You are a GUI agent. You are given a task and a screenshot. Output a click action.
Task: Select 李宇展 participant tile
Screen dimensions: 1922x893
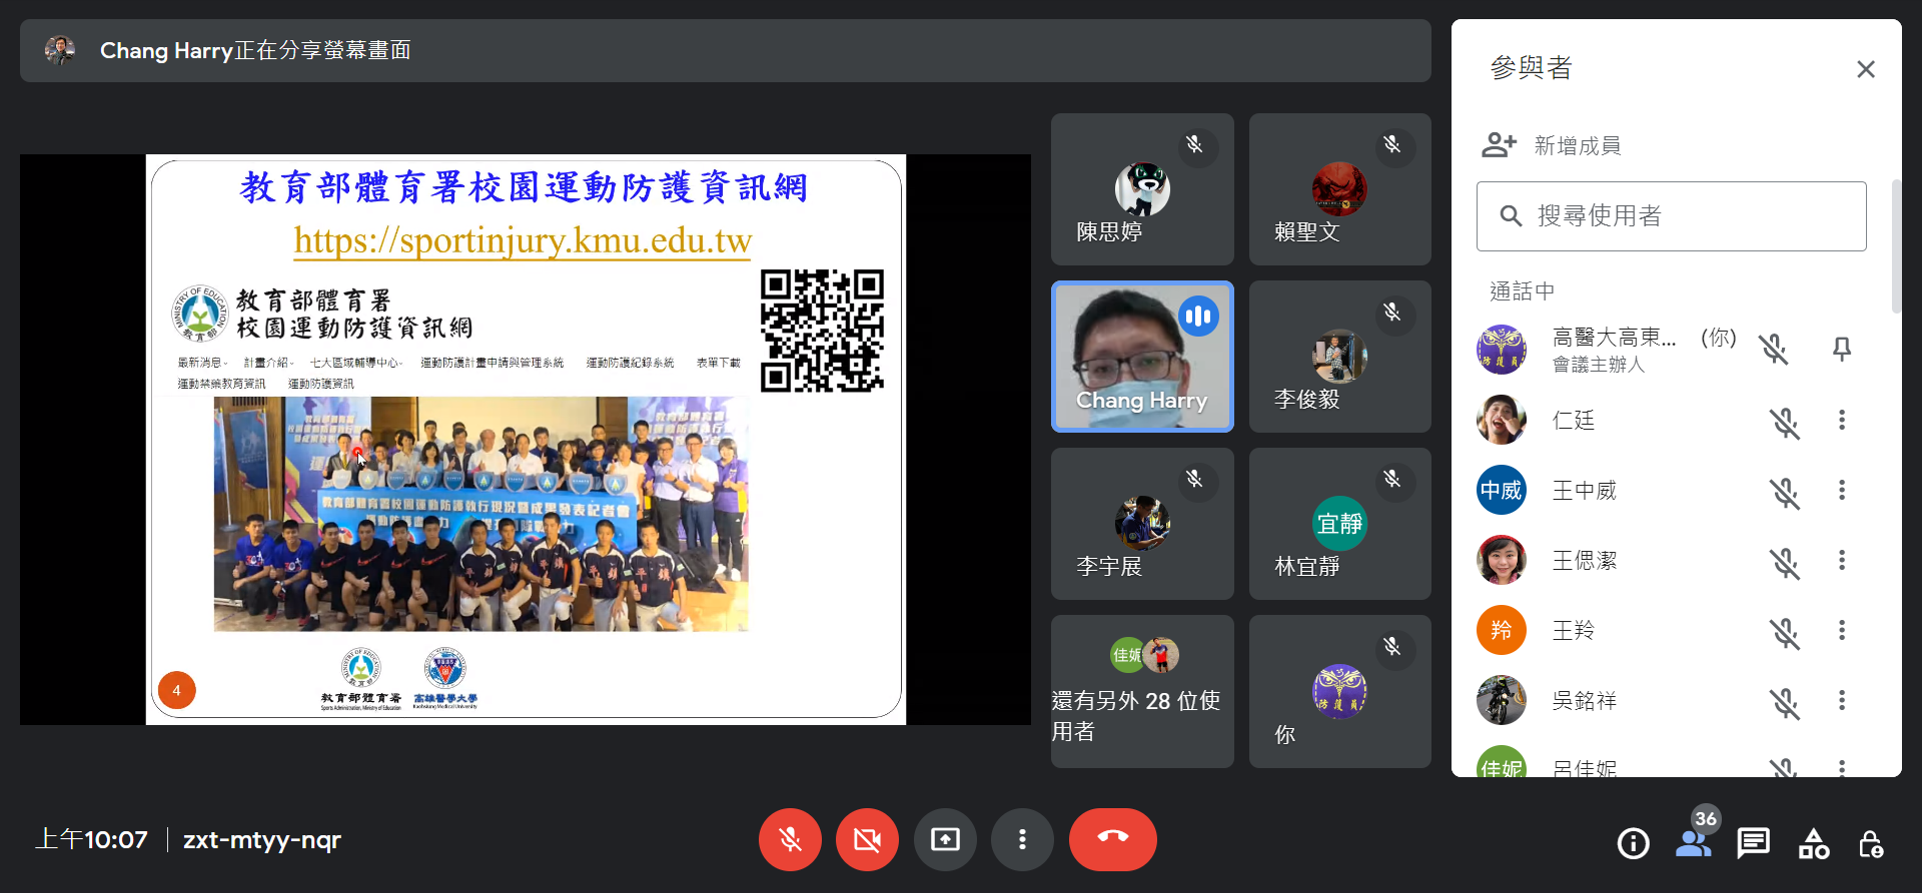[x=1142, y=524]
